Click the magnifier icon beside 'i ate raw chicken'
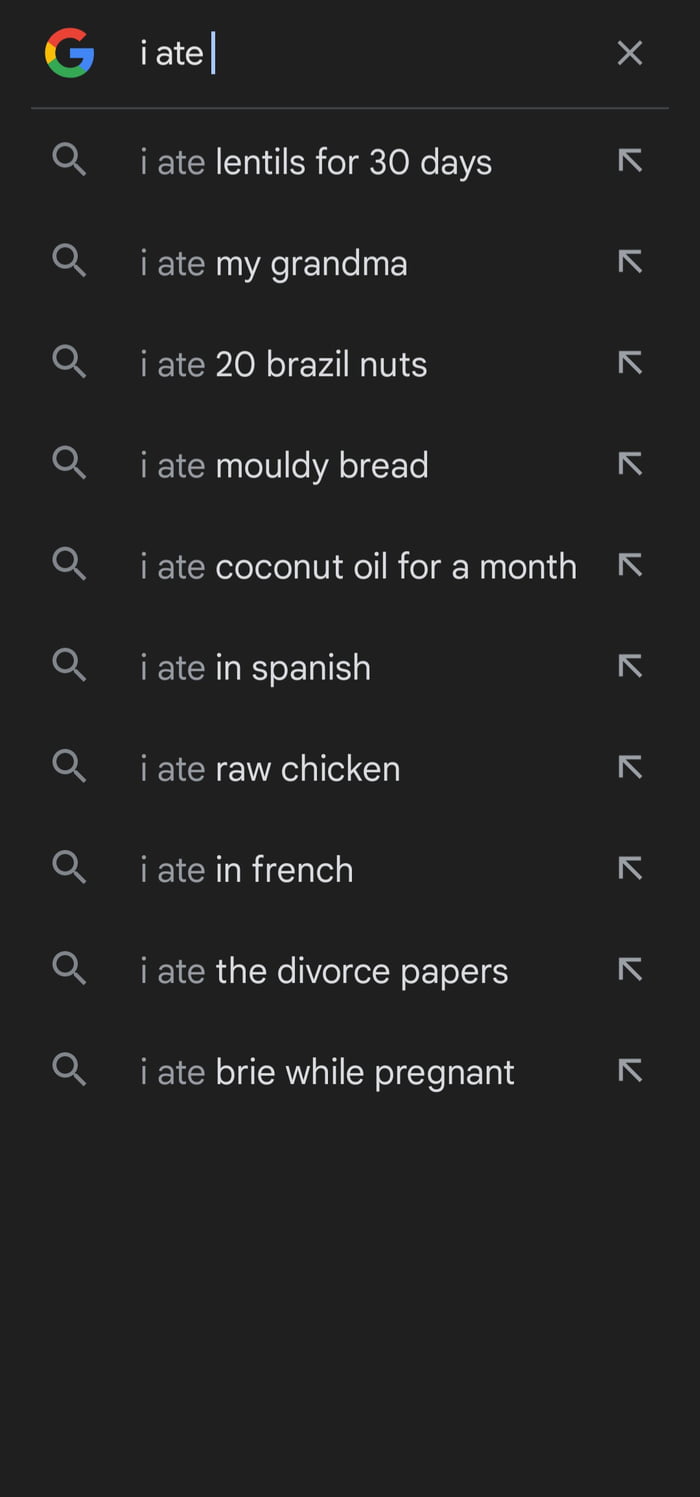 click(x=69, y=767)
